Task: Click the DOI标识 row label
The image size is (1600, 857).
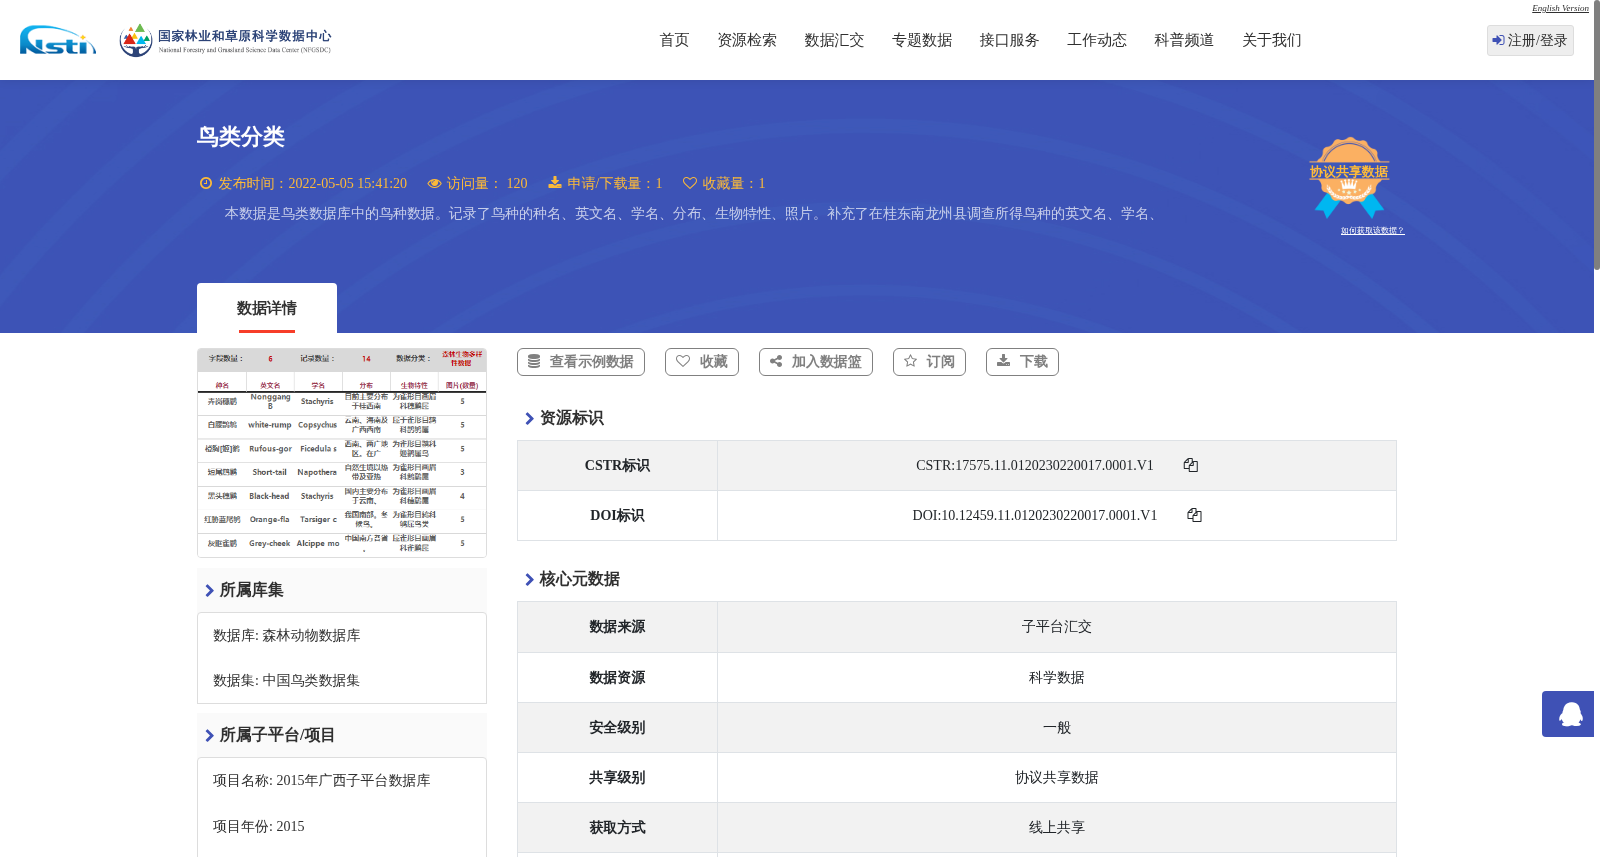Action: click(x=617, y=516)
